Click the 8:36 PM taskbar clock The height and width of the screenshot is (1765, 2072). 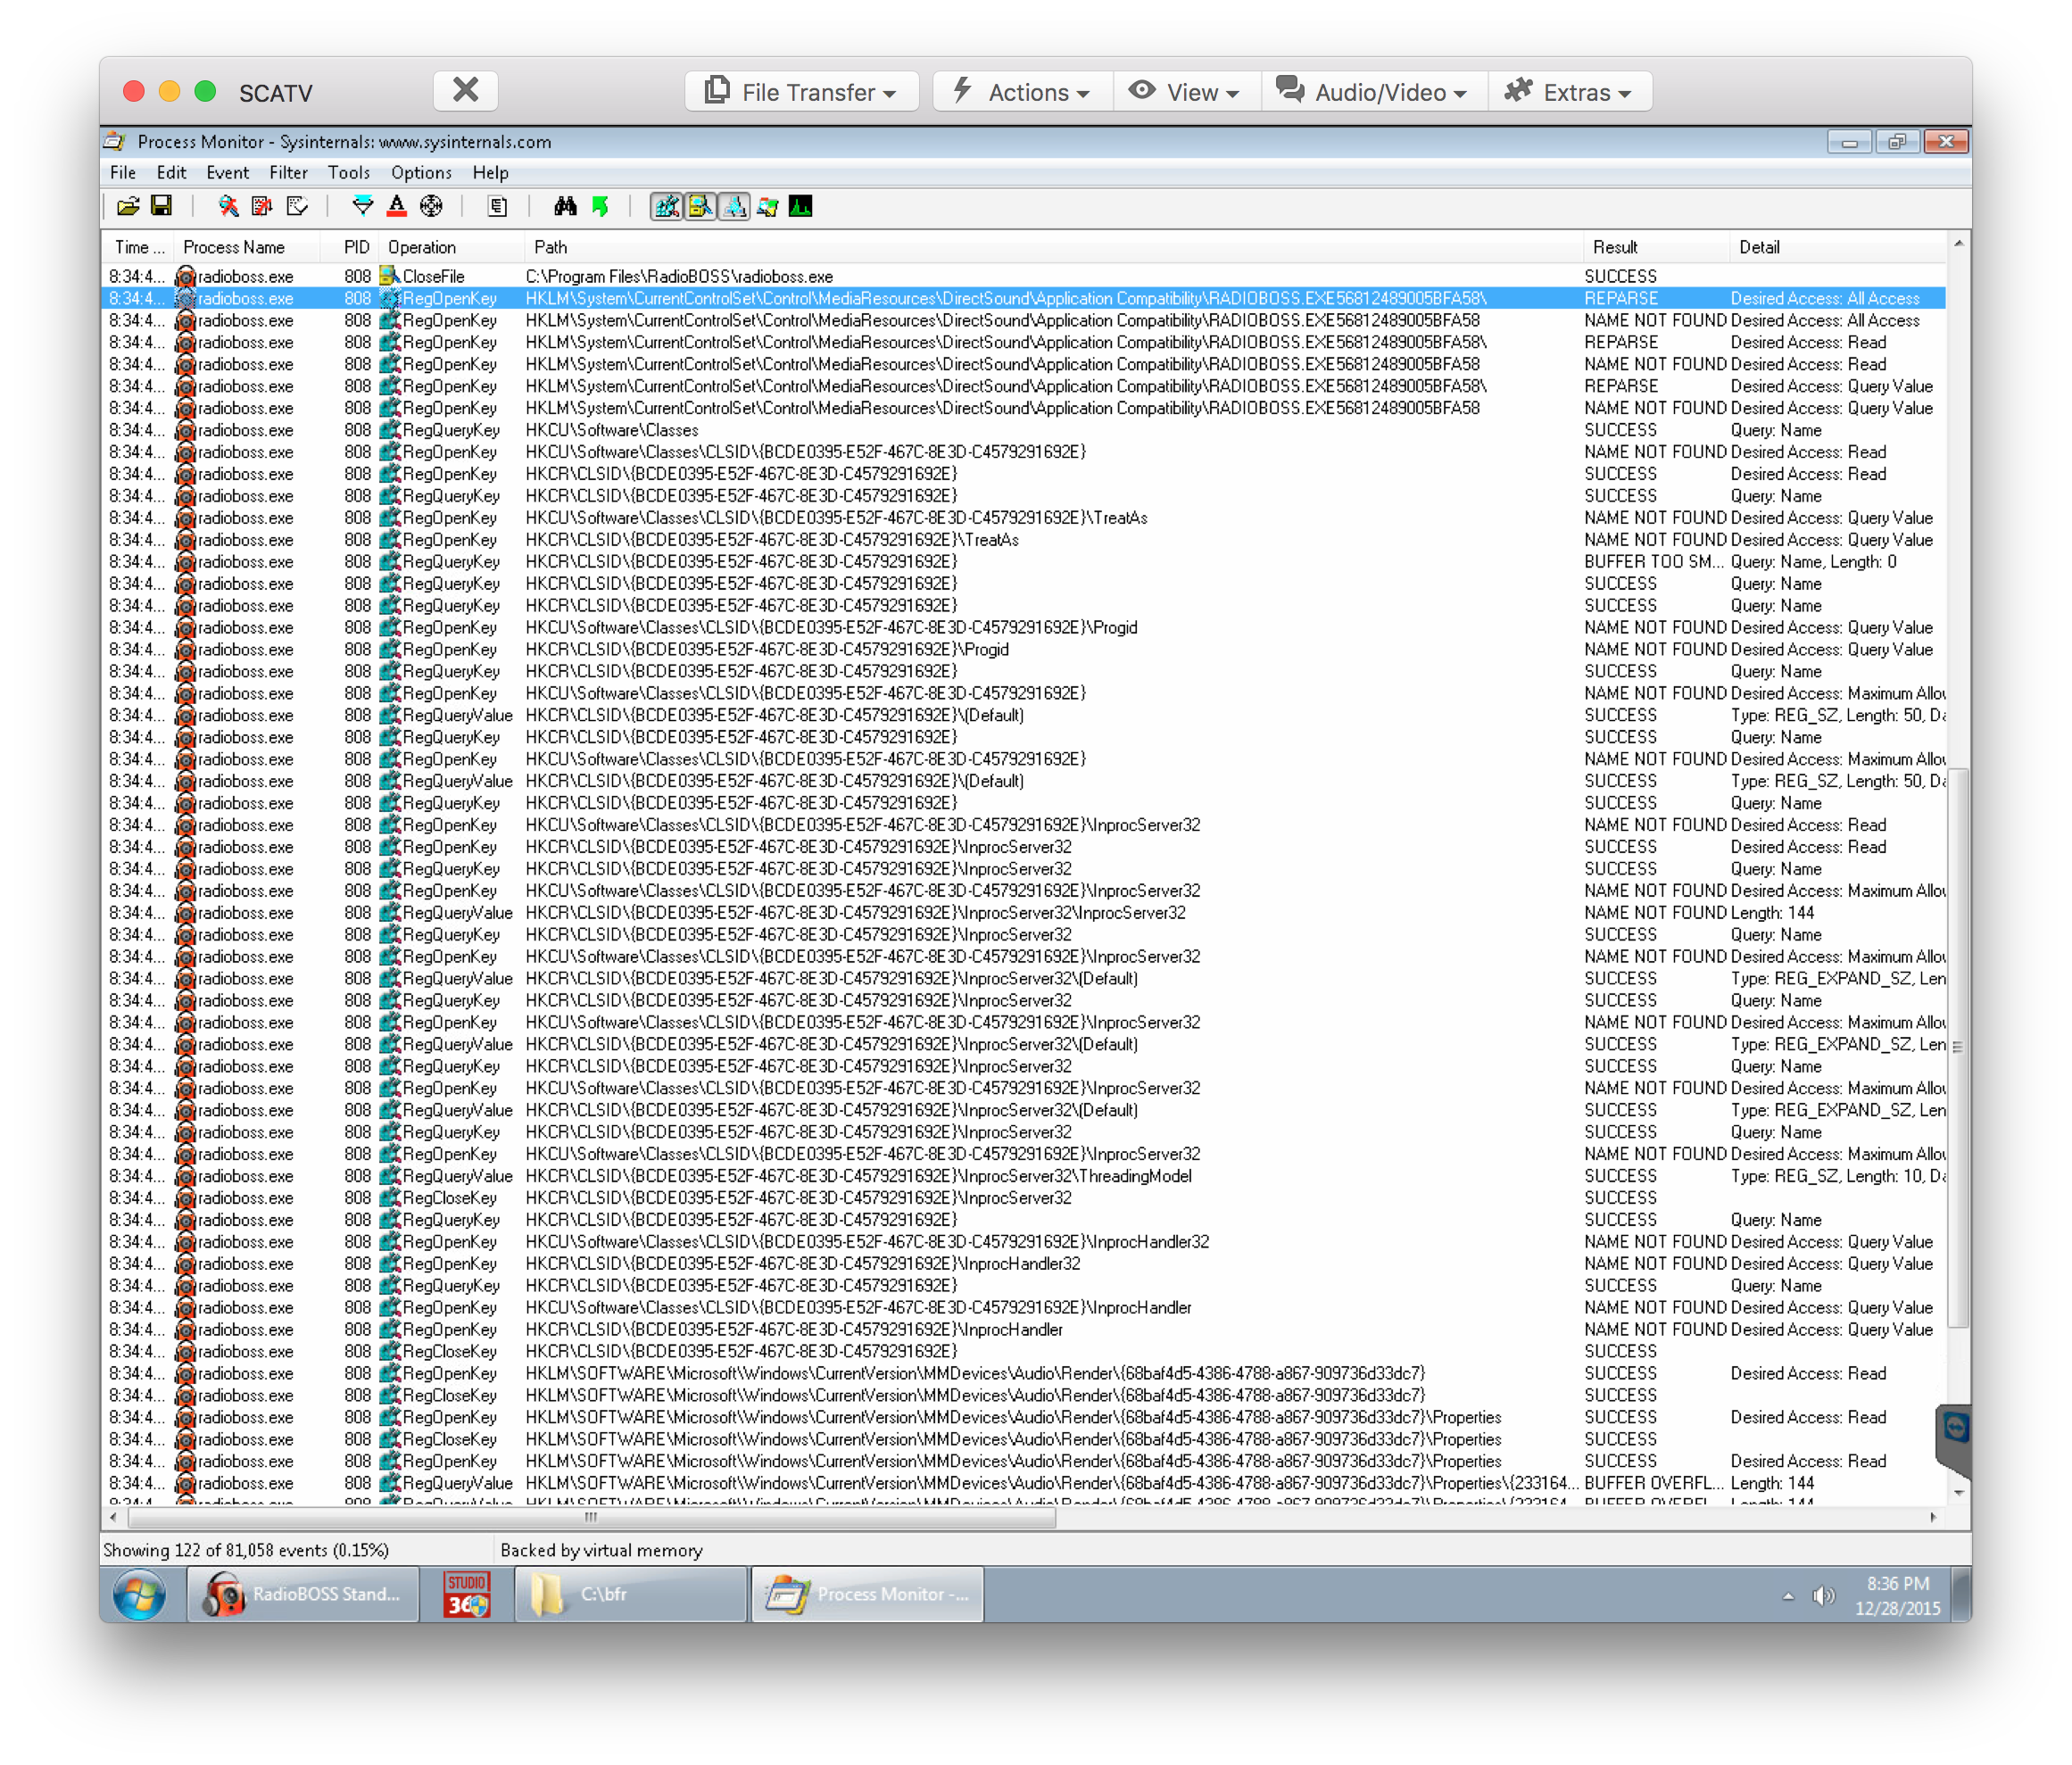1897,1596
